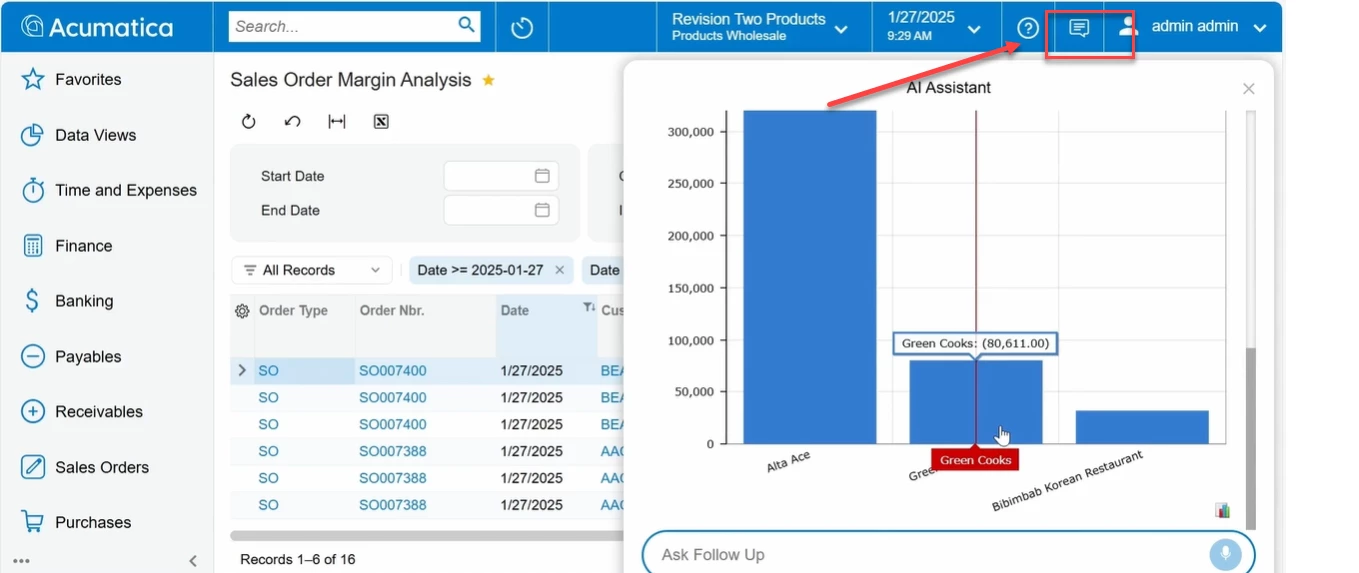Click the SO order type in first row
The image size is (1359, 573).
[x=268, y=371]
